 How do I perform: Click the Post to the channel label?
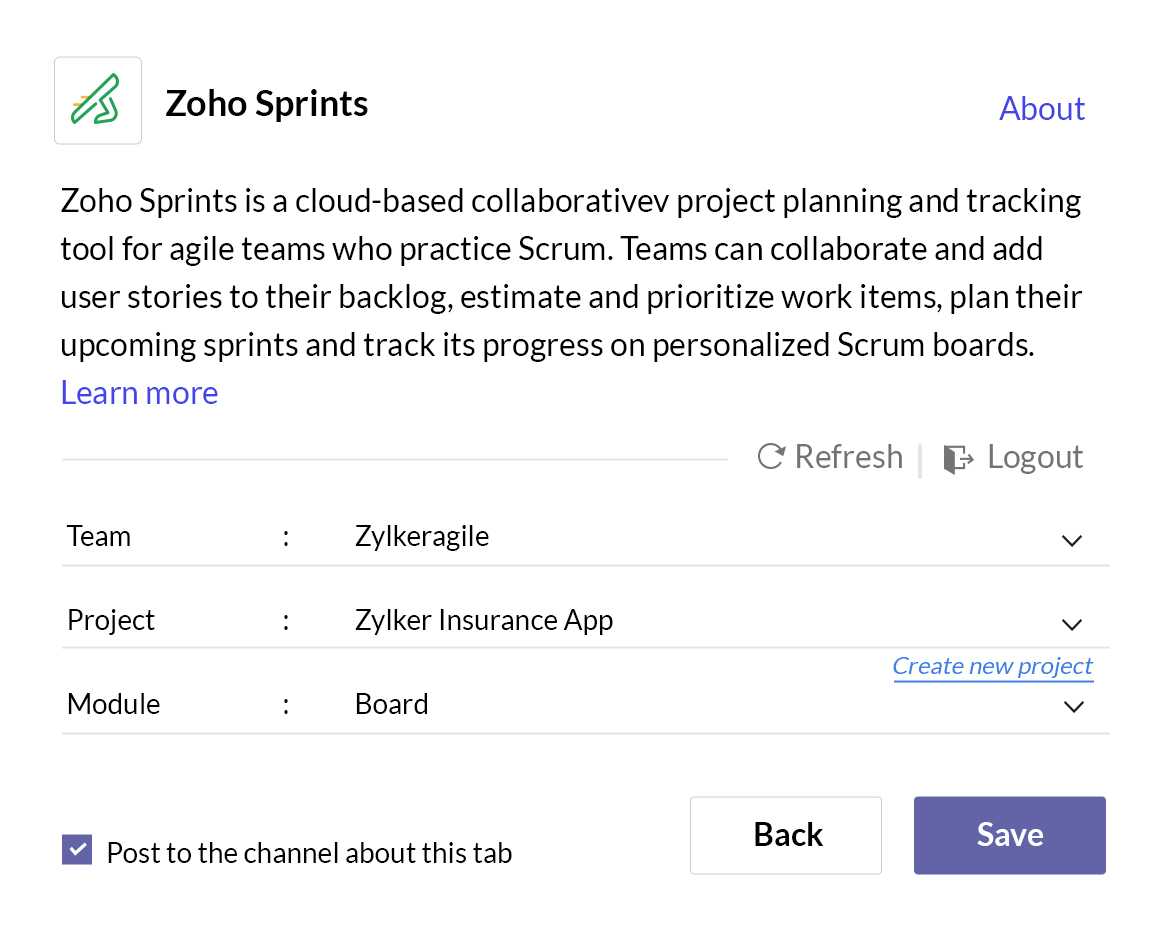pos(309,853)
